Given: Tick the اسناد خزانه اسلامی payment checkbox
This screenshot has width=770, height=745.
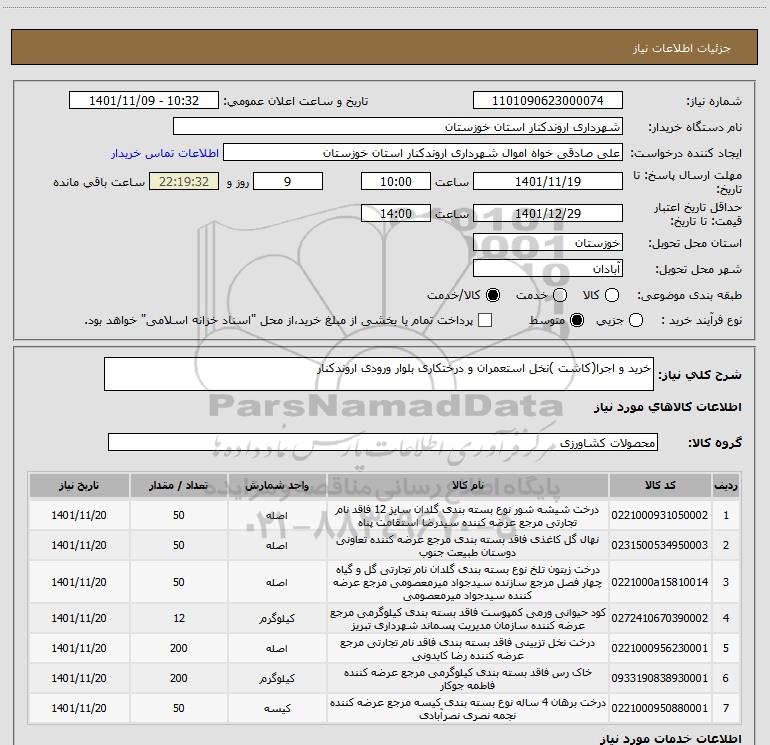Looking at the screenshot, I should point(485,321).
